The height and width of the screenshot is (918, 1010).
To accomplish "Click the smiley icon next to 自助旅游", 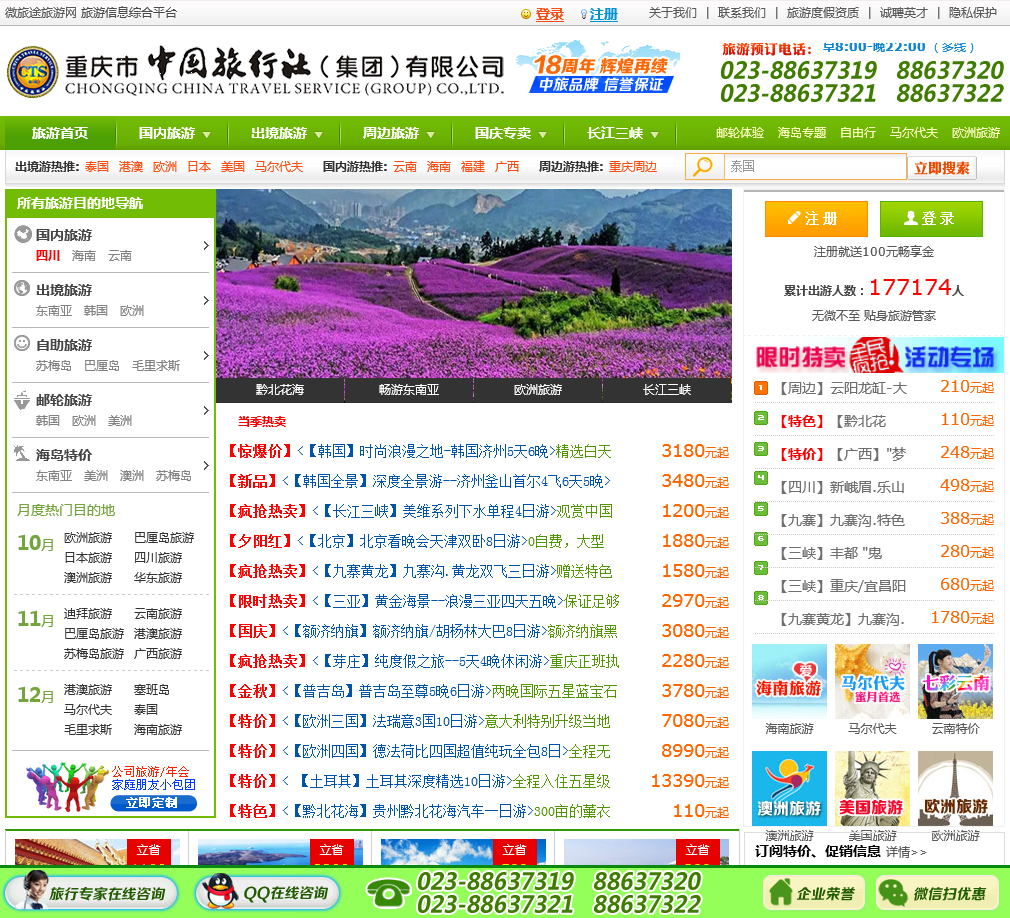I will click(x=22, y=343).
